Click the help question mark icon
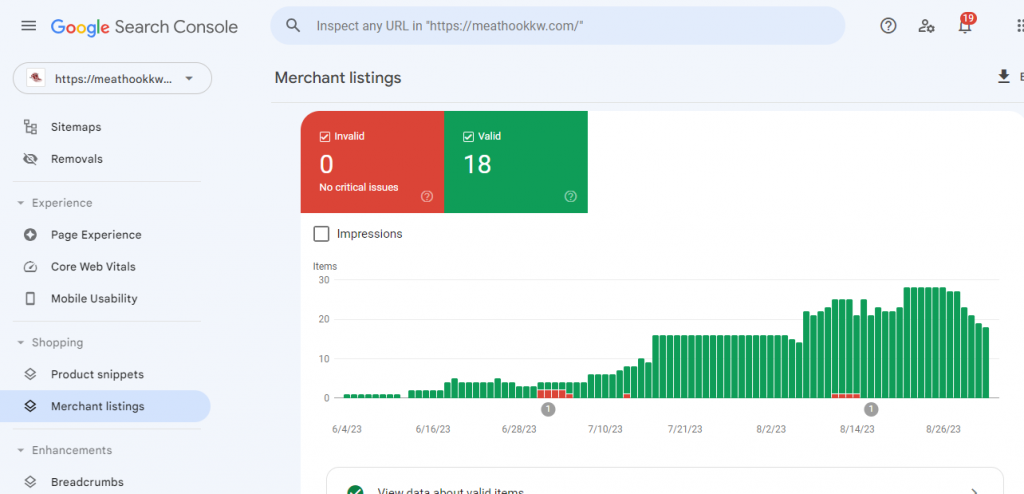The height and width of the screenshot is (494, 1024). coord(888,26)
